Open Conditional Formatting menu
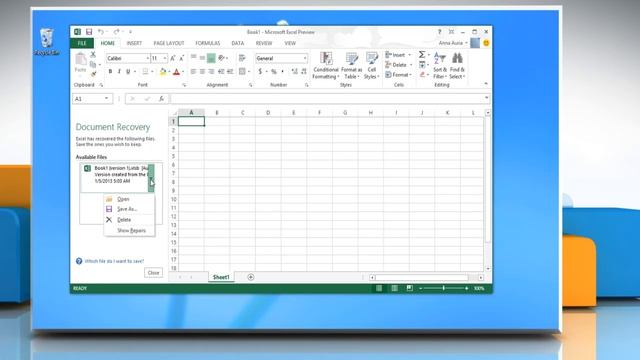640x360 pixels. tap(326, 65)
